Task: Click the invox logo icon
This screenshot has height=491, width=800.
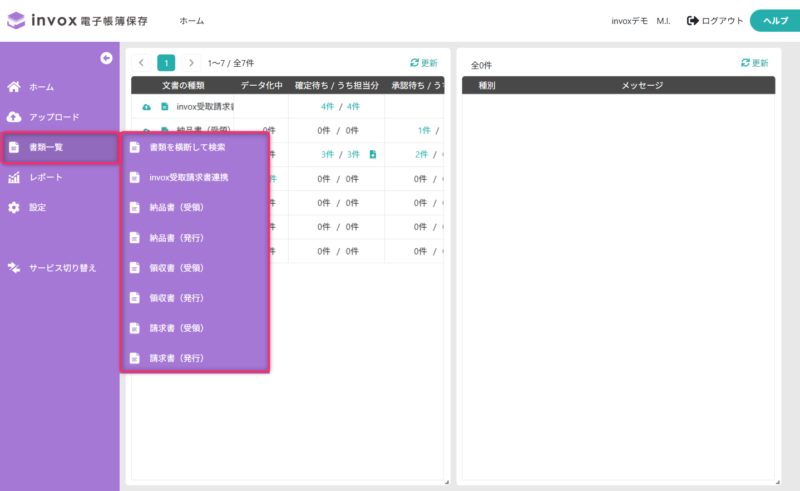Action: (16, 20)
